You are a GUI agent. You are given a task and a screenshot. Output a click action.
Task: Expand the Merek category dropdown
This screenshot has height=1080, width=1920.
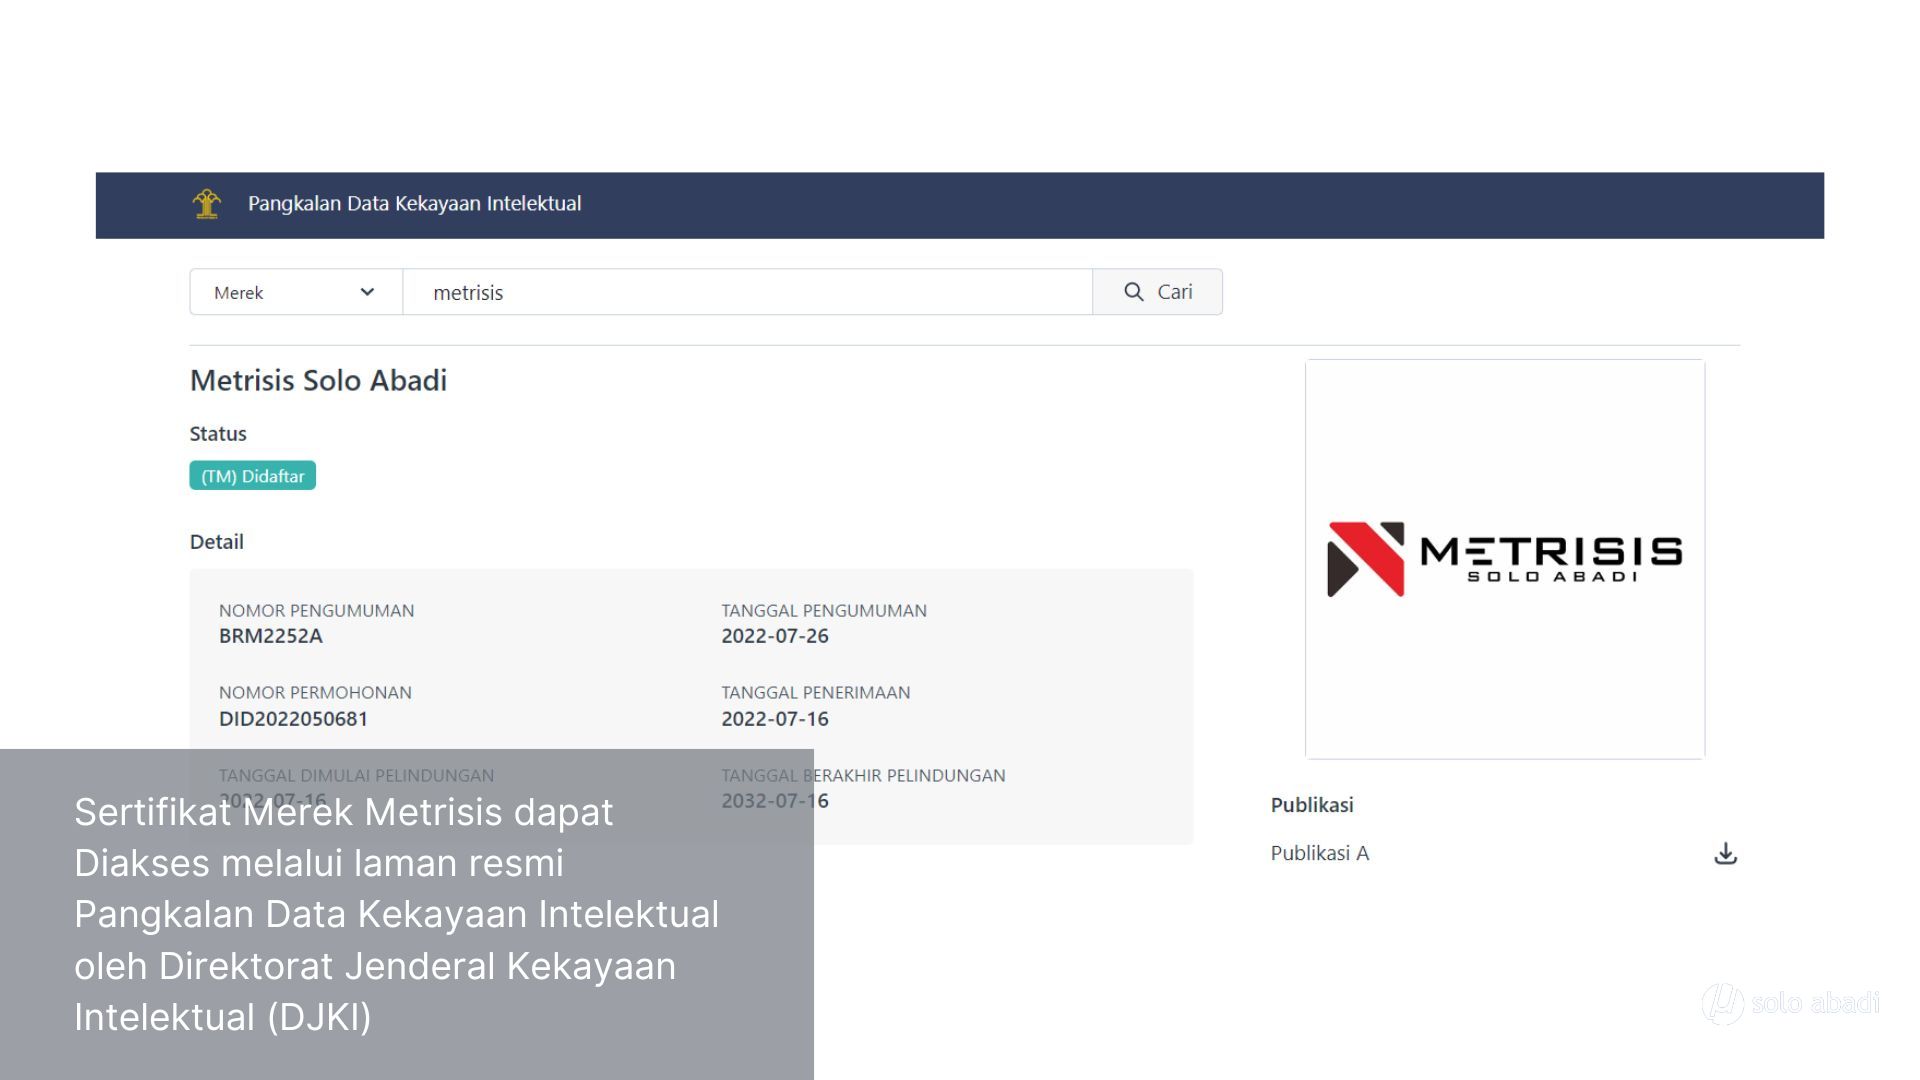296,292
